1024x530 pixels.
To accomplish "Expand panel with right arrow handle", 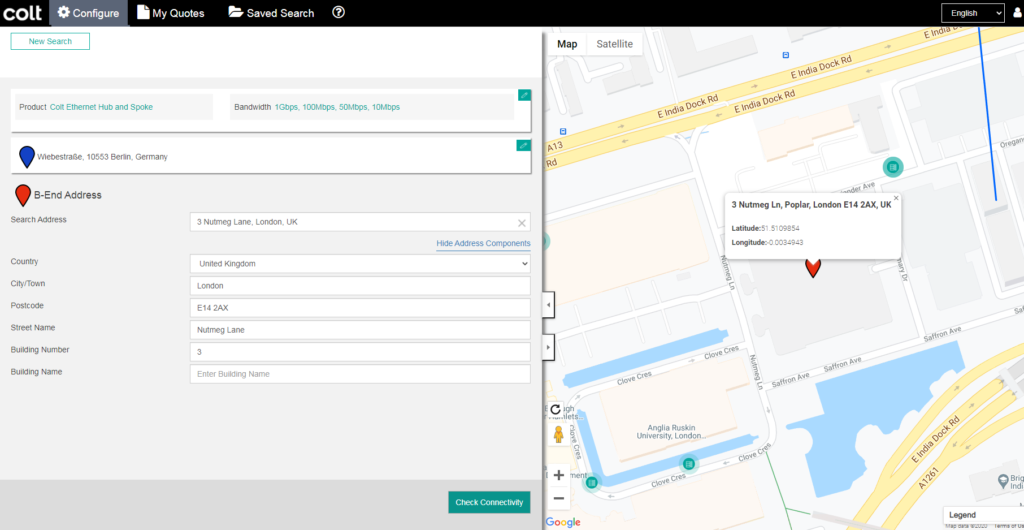I will (x=549, y=347).
